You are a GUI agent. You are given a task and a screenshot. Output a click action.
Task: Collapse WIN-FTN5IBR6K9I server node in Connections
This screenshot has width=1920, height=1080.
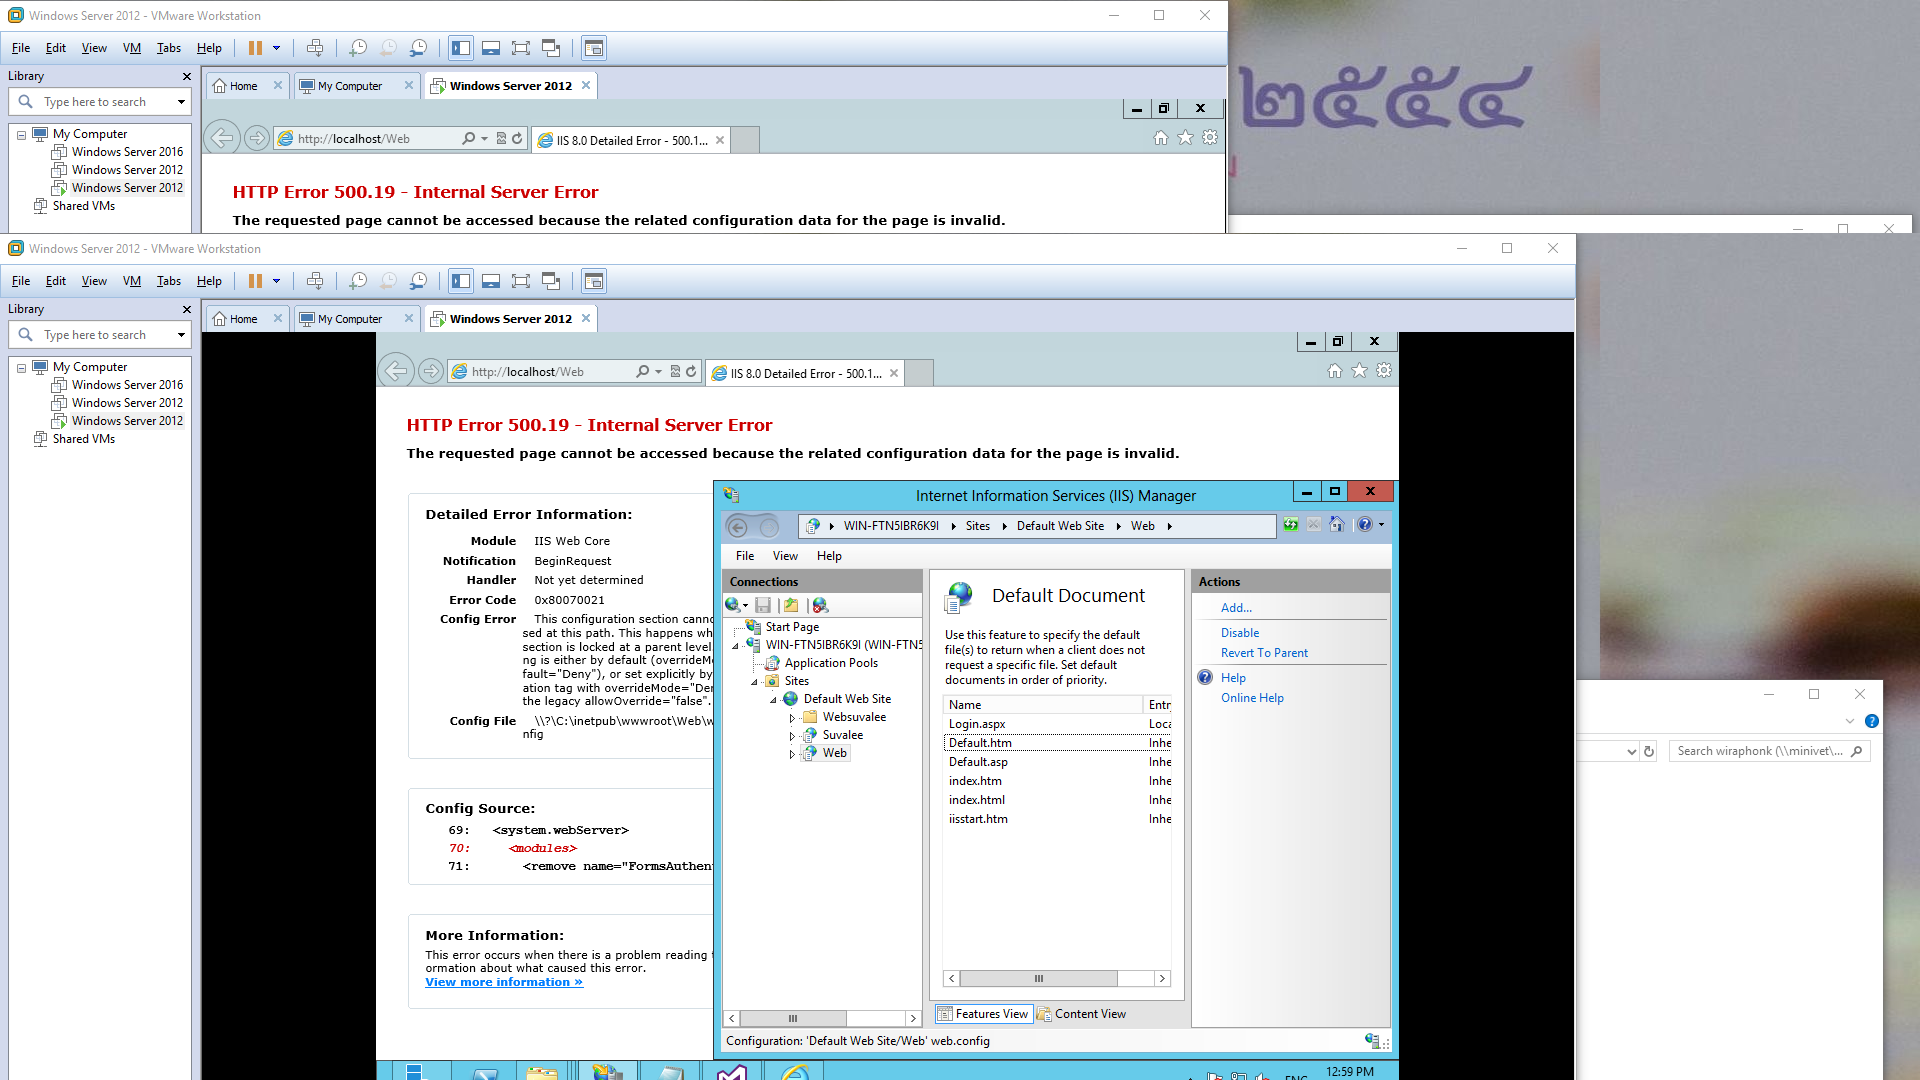coord(736,646)
